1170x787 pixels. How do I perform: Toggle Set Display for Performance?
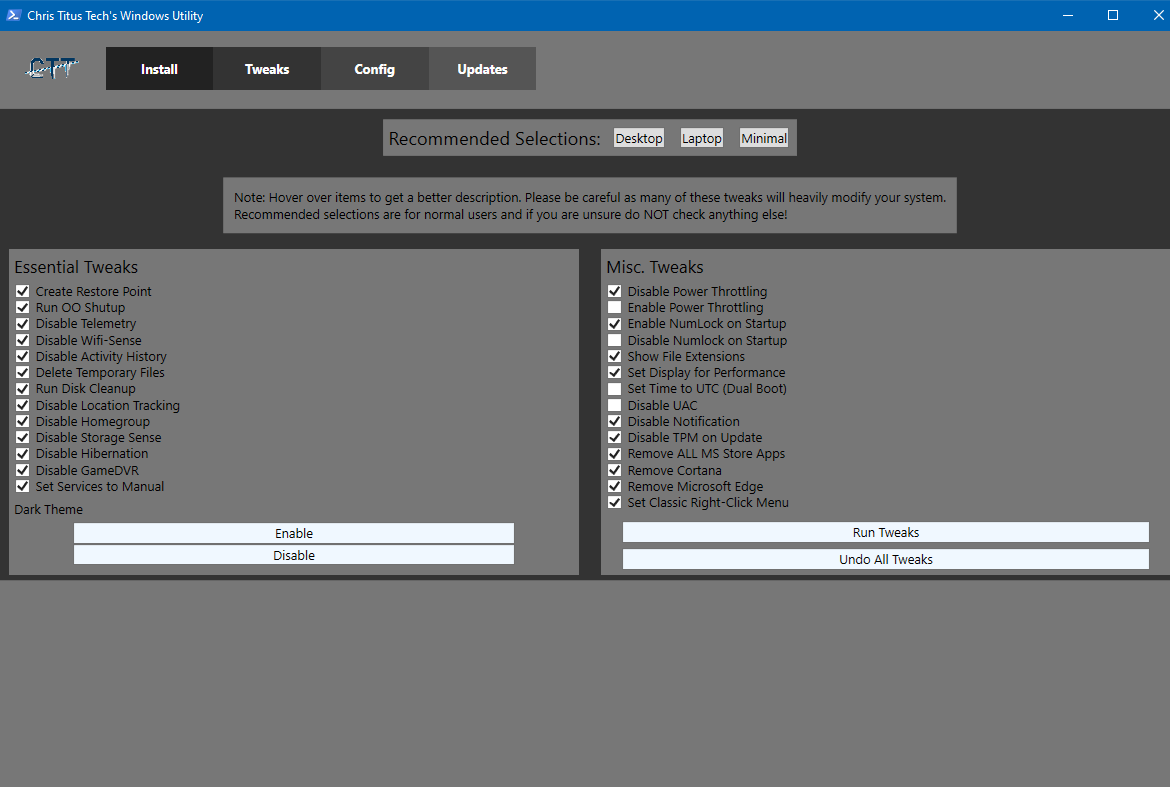[x=614, y=372]
